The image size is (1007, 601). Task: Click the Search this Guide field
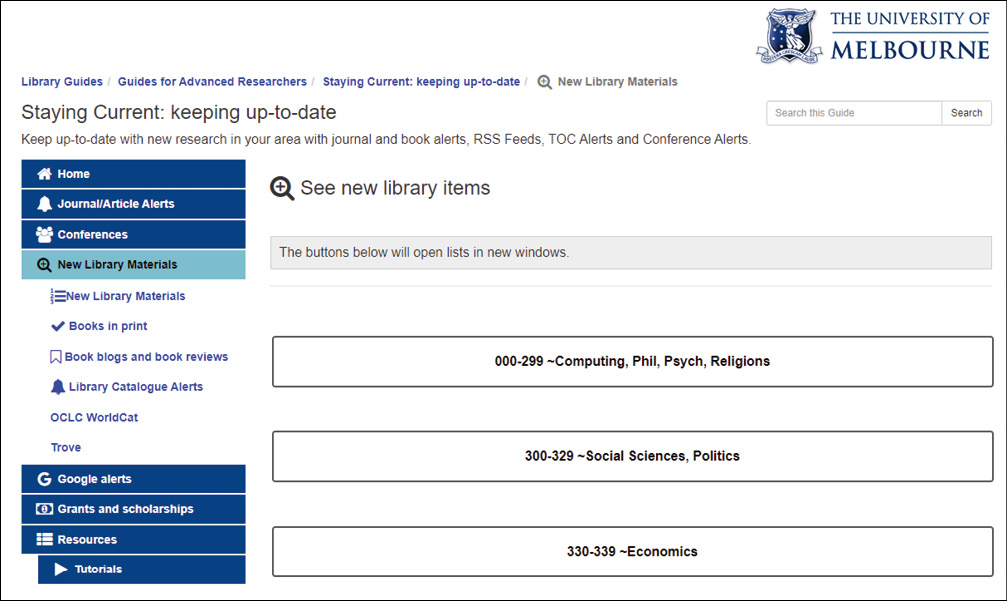click(x=854, y=113)
